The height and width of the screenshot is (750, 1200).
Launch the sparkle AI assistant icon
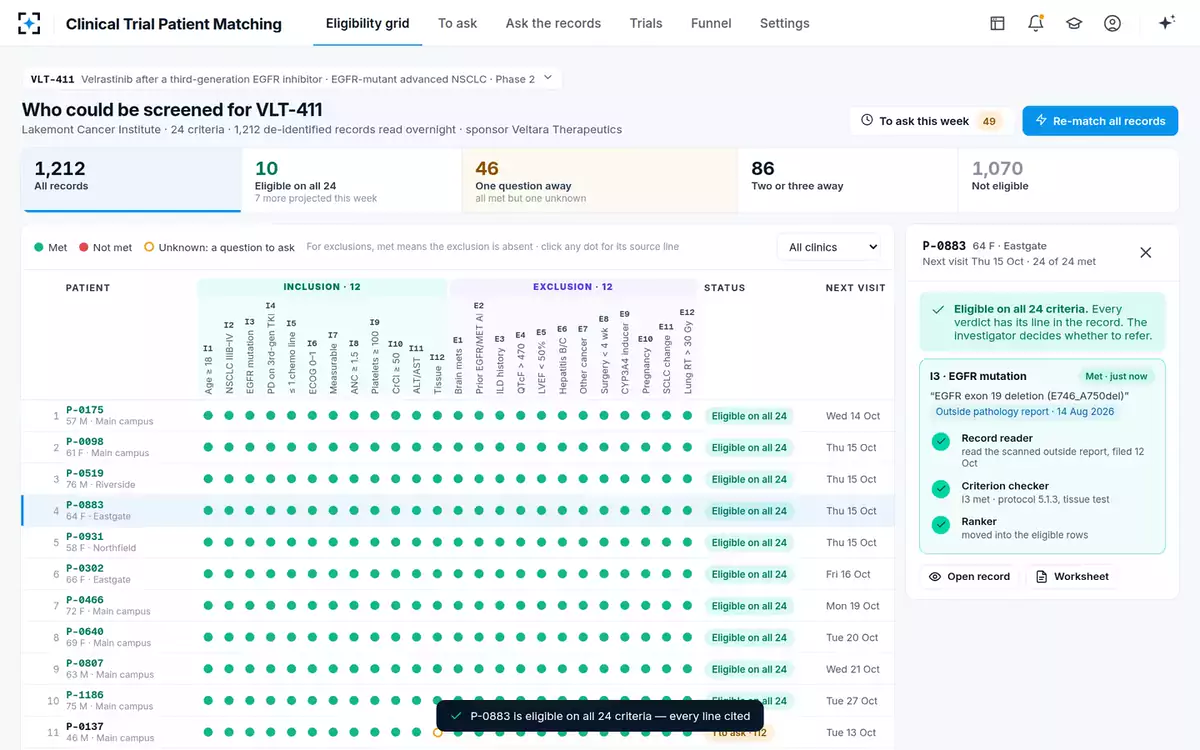[x=1166, y=23]
